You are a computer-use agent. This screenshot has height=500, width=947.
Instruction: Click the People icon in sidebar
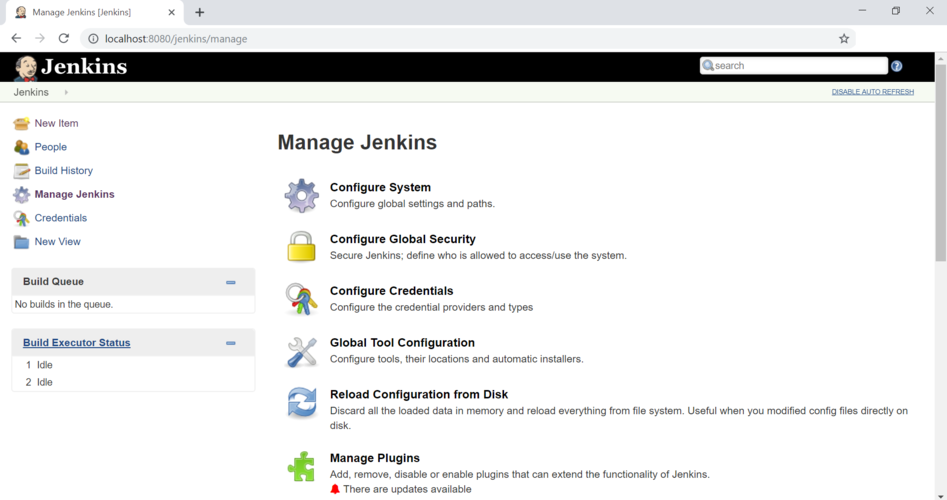click(21, 147)
